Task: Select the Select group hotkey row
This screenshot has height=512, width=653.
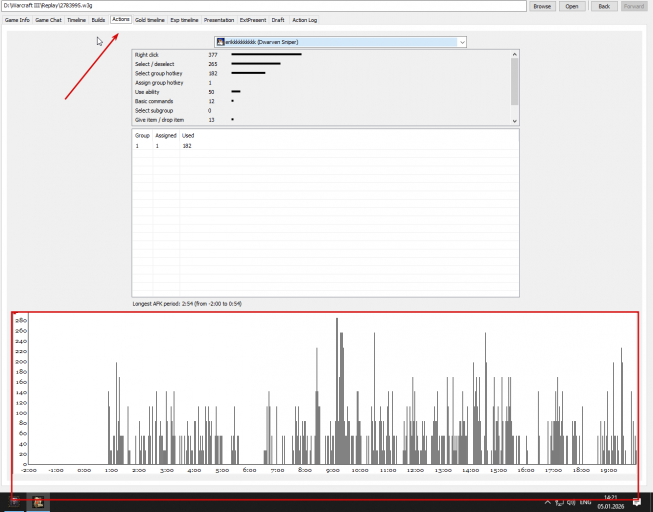Action: click(321, 73)
